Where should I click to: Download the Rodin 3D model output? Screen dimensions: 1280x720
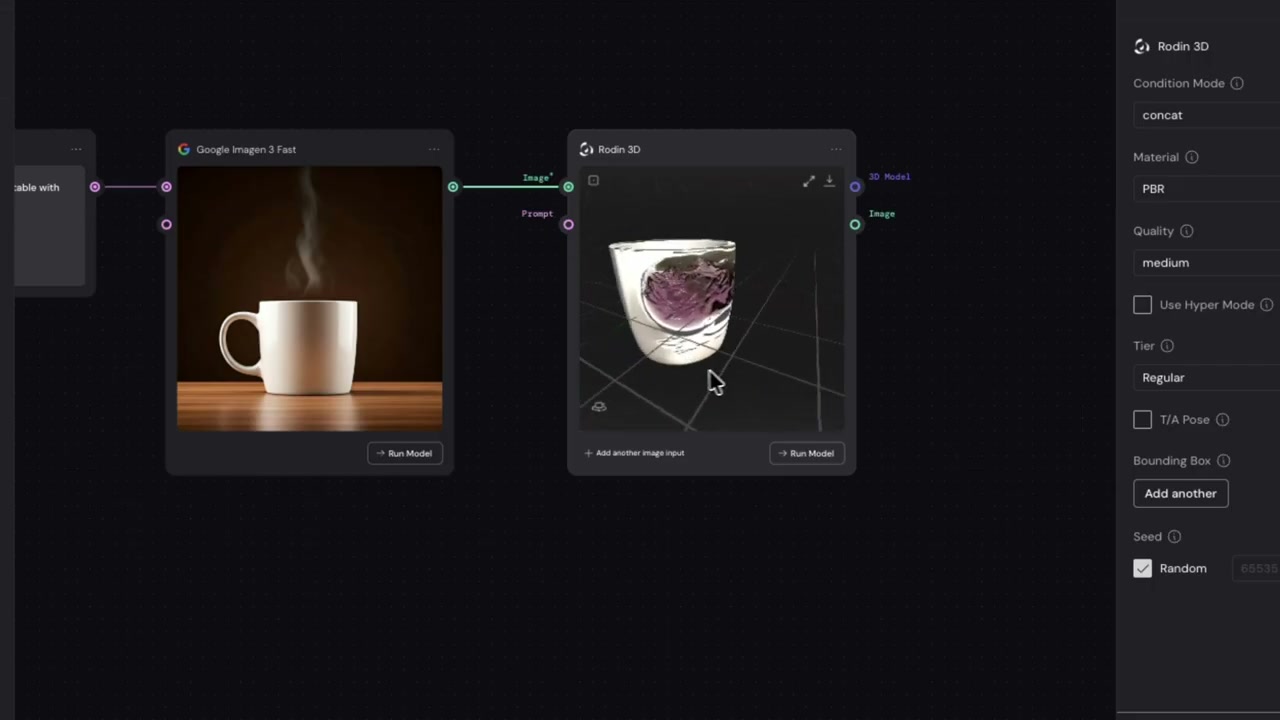point(829,181)
